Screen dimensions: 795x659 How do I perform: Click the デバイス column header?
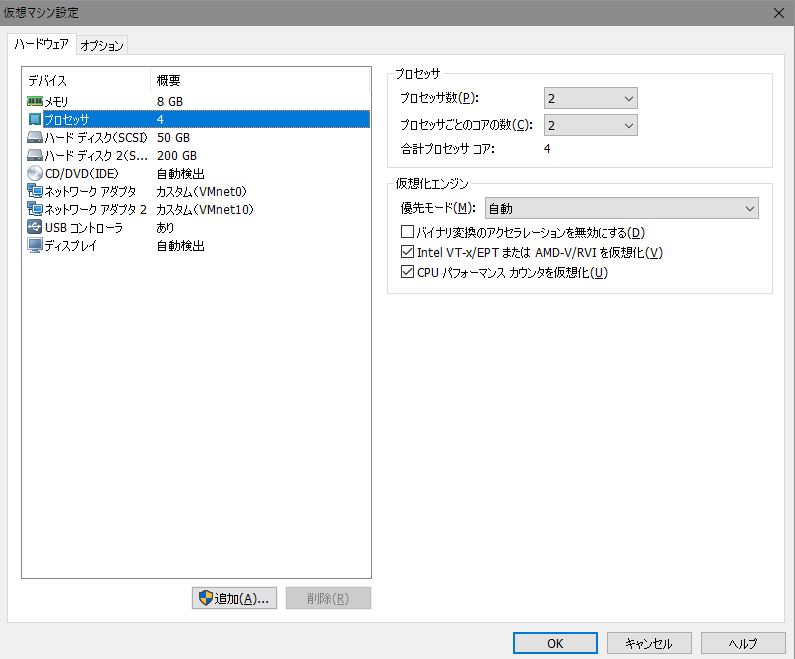pos(87,80)
